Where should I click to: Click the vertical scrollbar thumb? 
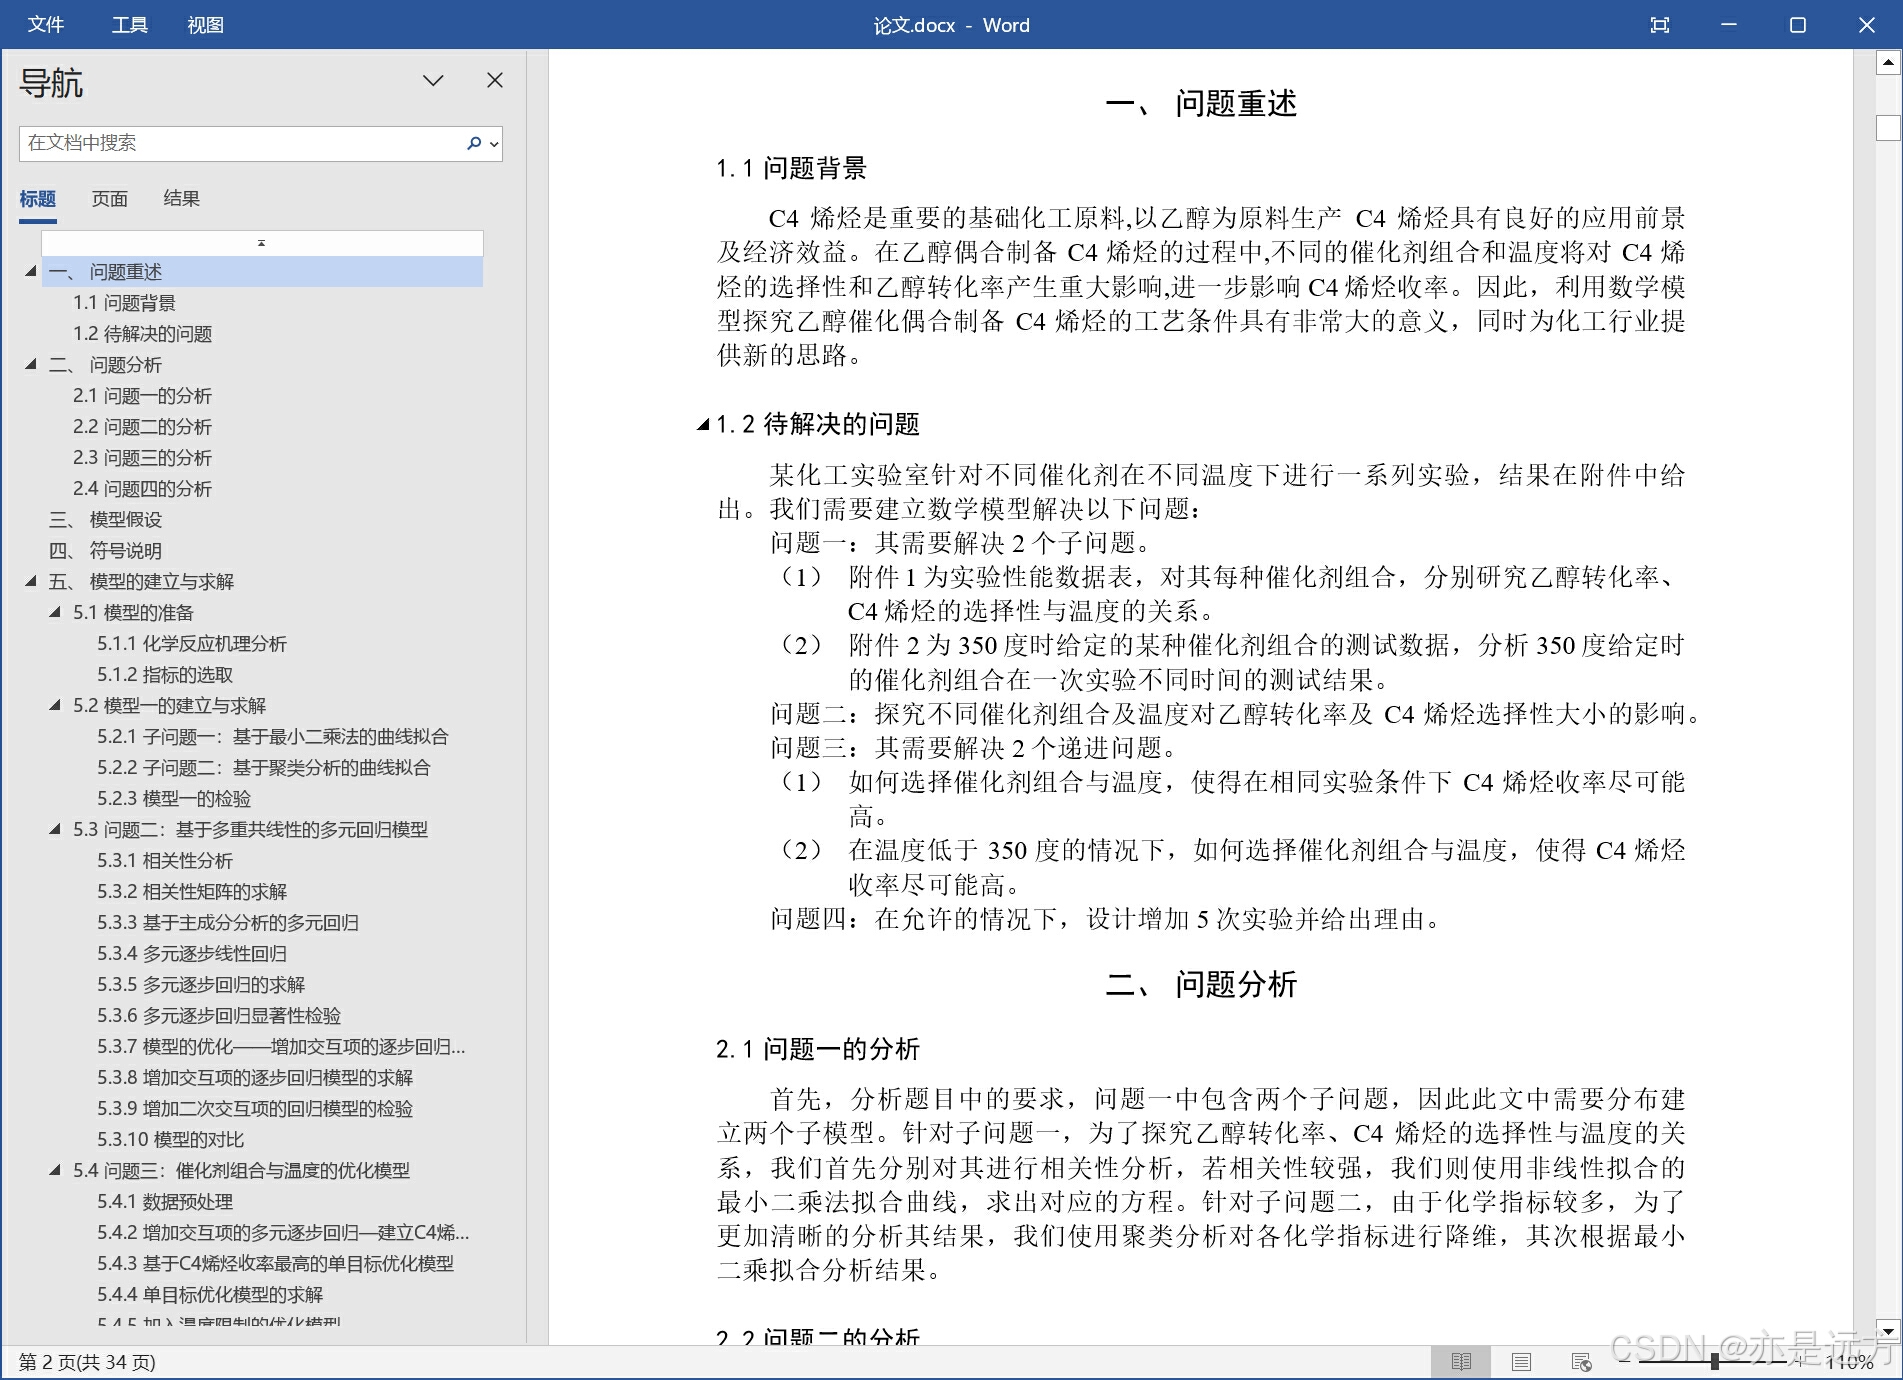pyautogui.click(x=1888, y=128)
